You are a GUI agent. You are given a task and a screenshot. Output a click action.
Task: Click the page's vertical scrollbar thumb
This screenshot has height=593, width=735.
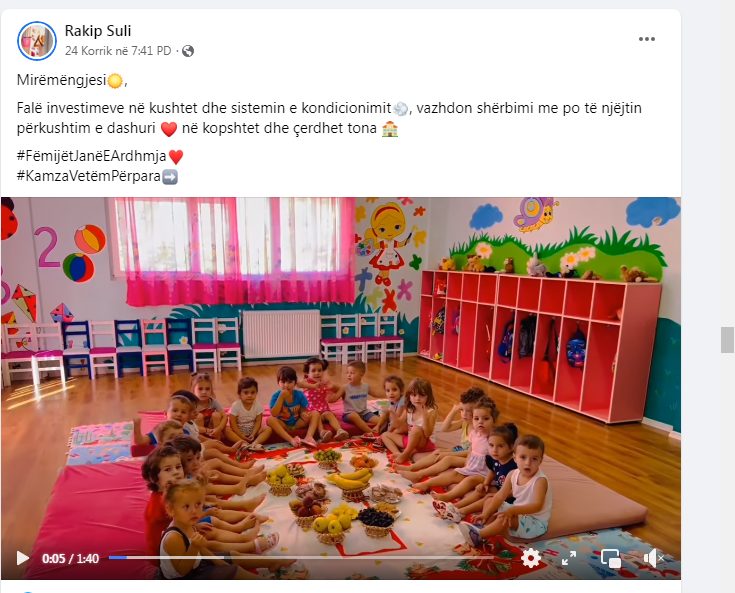pyautogui.click(x=727, y=340)
